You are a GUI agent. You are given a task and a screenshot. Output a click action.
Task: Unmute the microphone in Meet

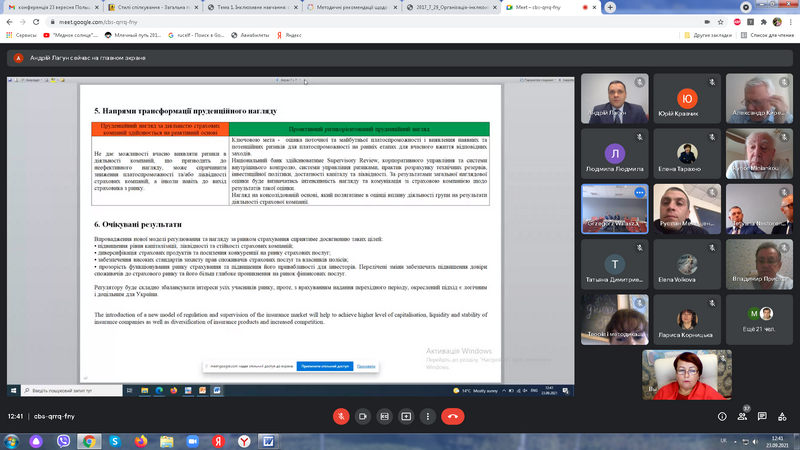tap(339, 416)
